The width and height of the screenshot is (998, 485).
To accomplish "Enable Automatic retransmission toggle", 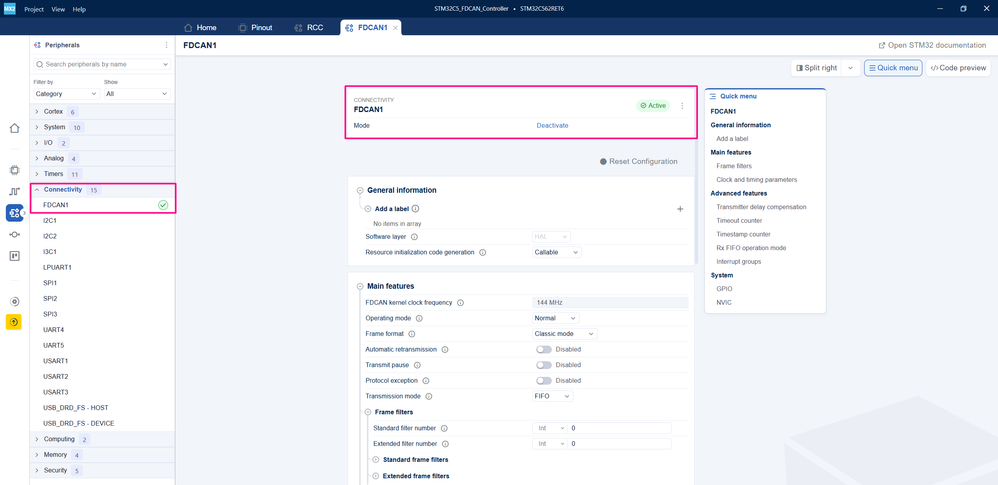I will coord(544,349).
